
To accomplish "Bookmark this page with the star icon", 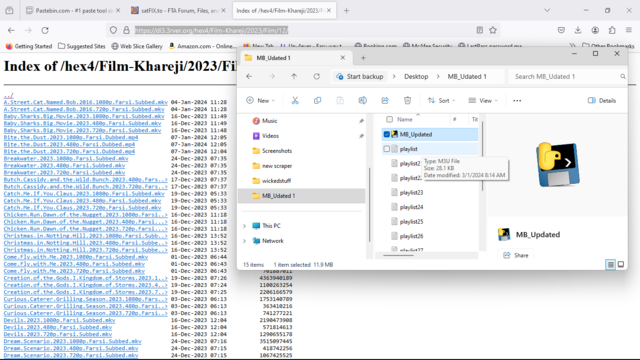I will click(493, 30).
